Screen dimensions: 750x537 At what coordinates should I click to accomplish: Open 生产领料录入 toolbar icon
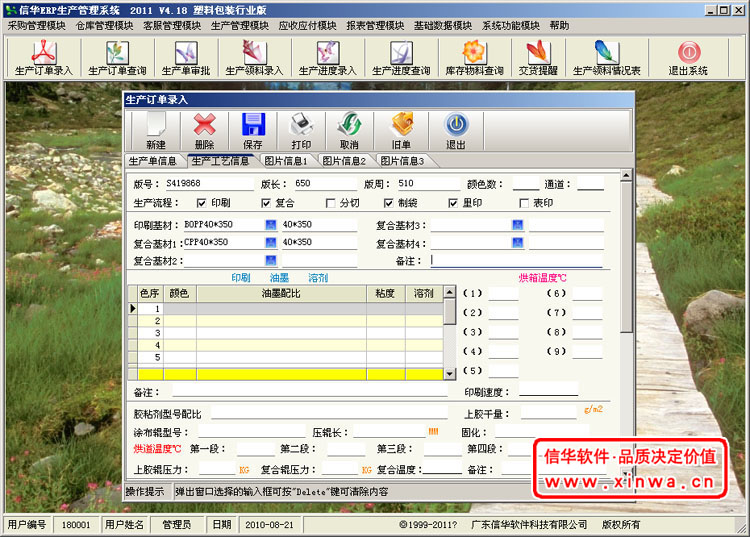click(254, 58)
